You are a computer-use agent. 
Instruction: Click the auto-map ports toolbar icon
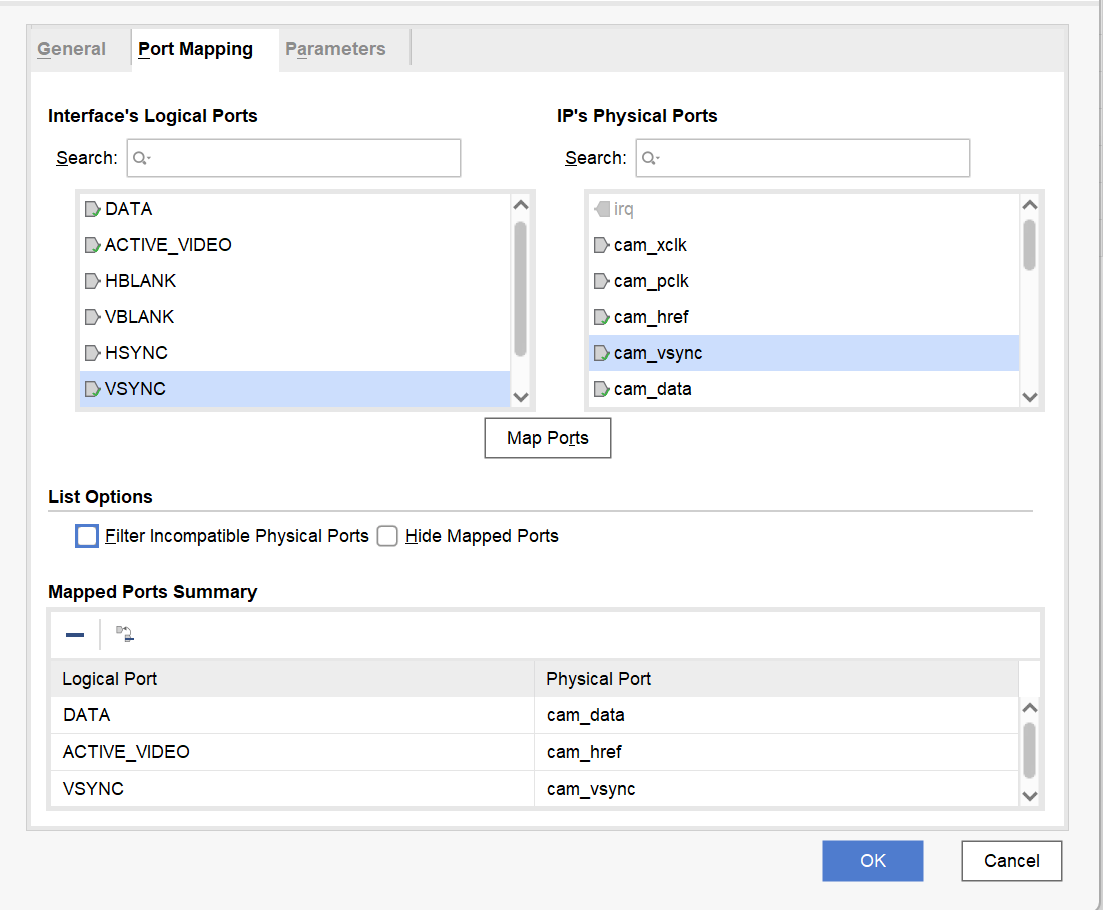(x=125, y=634)
